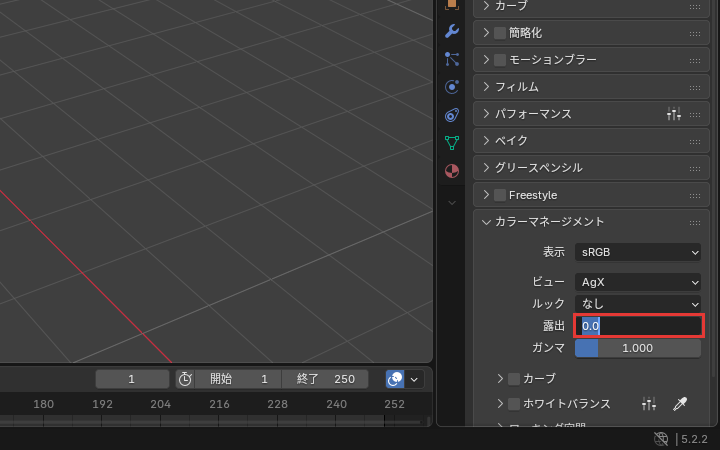Open the Material properties tab
The width and height of the screenshot is (720, 450).
452,171
